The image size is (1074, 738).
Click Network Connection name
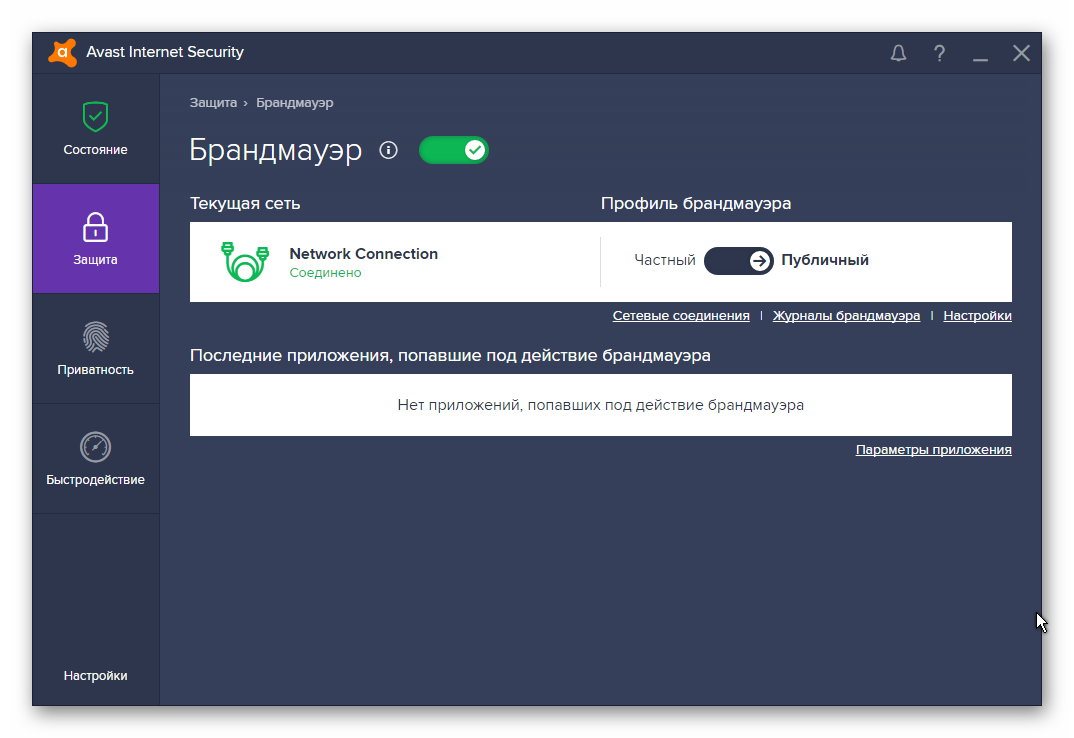pos(363,254)
